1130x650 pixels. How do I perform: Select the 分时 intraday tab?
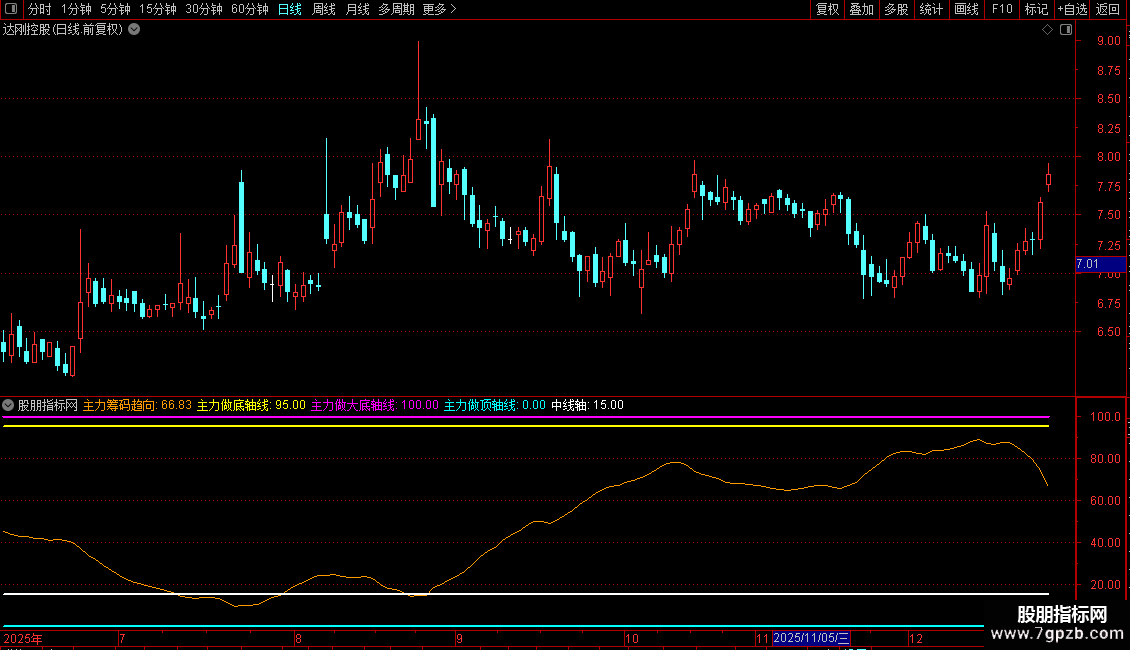[39, 9]
